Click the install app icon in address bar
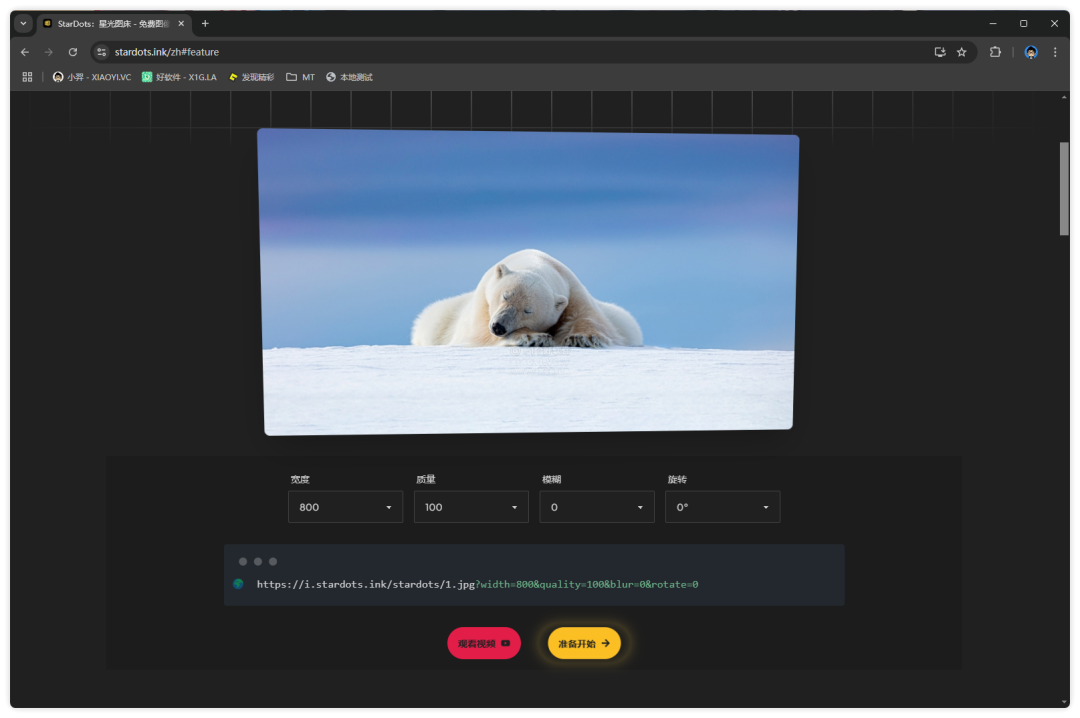This screenshot has height=718, width=1080. (940, 52)
